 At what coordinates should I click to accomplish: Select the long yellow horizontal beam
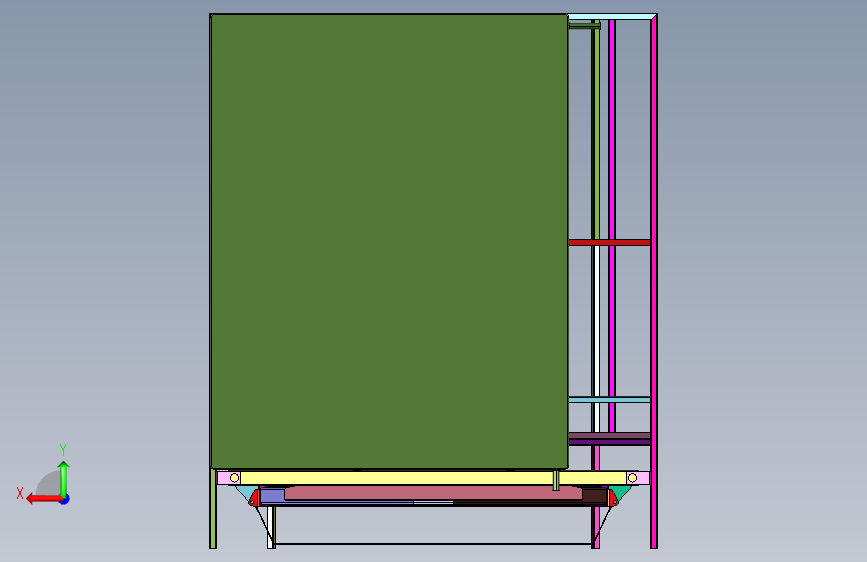pos(433,478)
